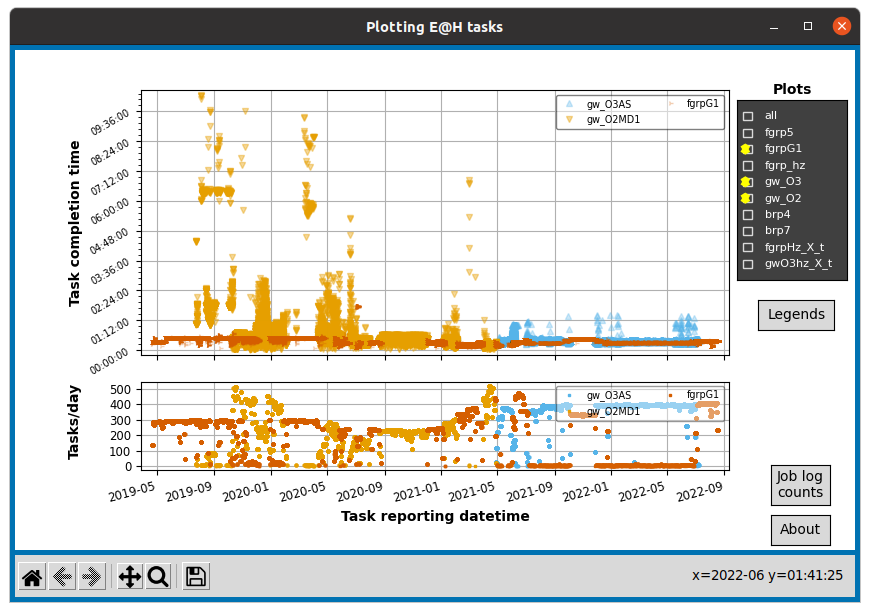Go forward to the next view
870x612 pixels.
[92, 577]
